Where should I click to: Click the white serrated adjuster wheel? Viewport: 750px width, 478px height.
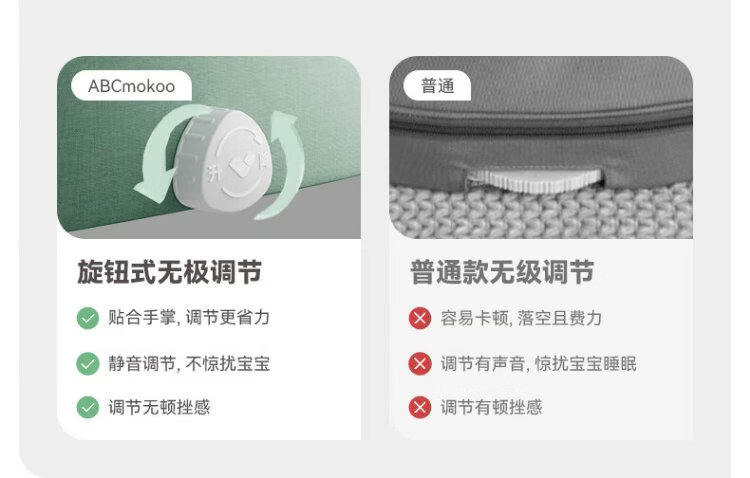(535, 181)
